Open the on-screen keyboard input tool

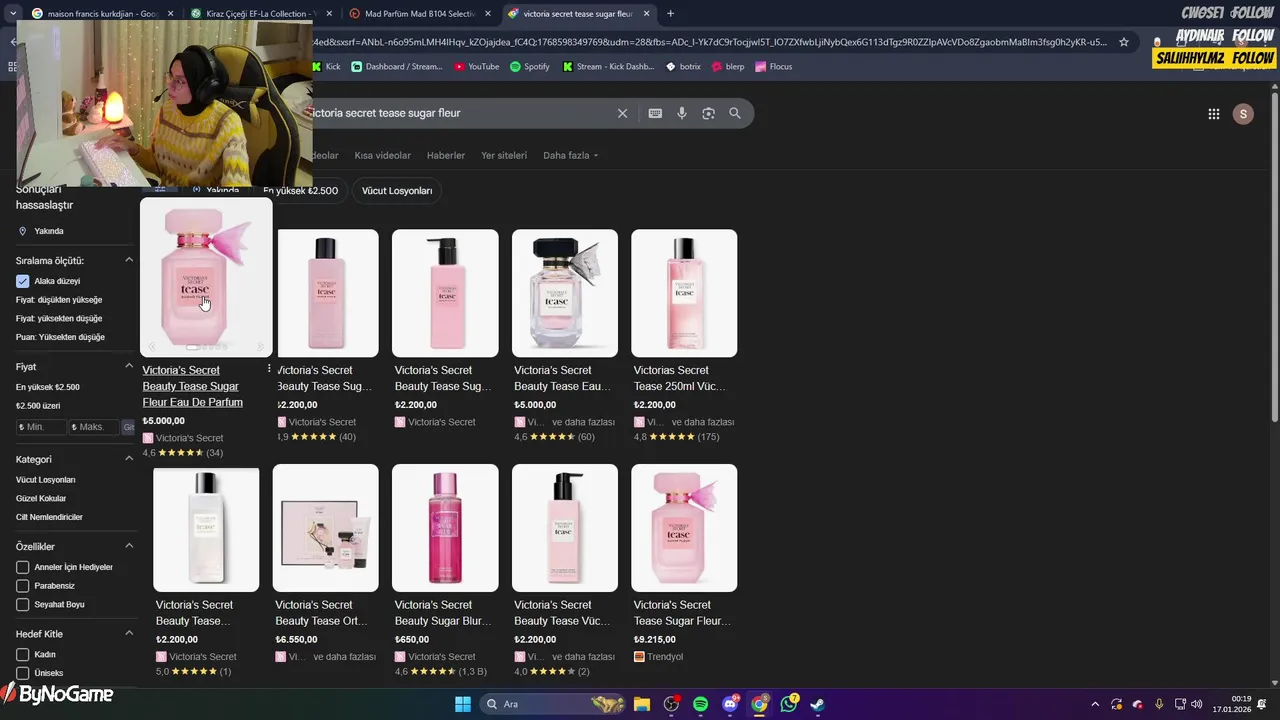tap(655, 113)
